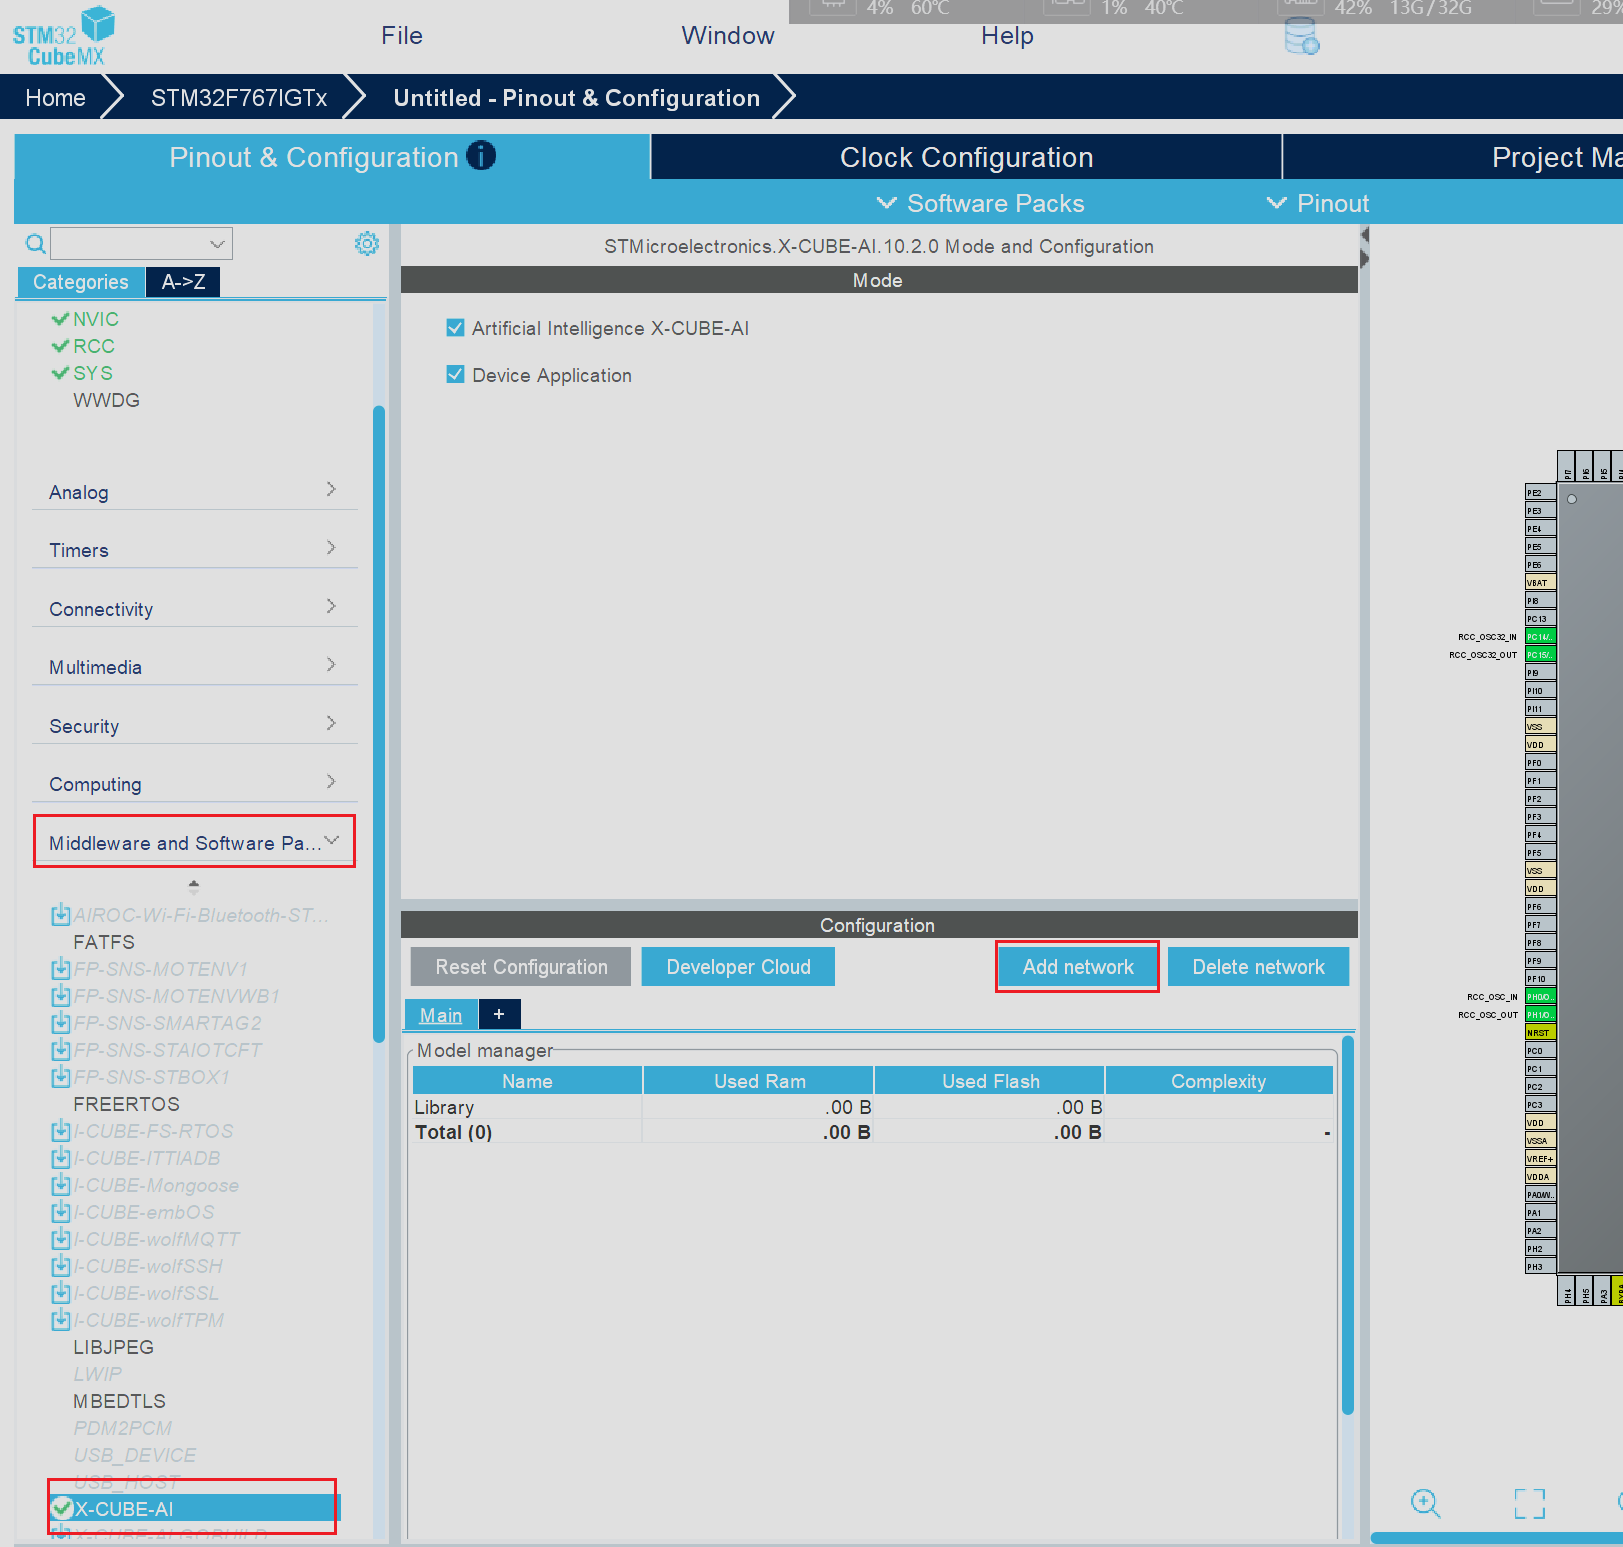Click the download icon beside I-CUBE-wolfTPM

(61, 1319)
